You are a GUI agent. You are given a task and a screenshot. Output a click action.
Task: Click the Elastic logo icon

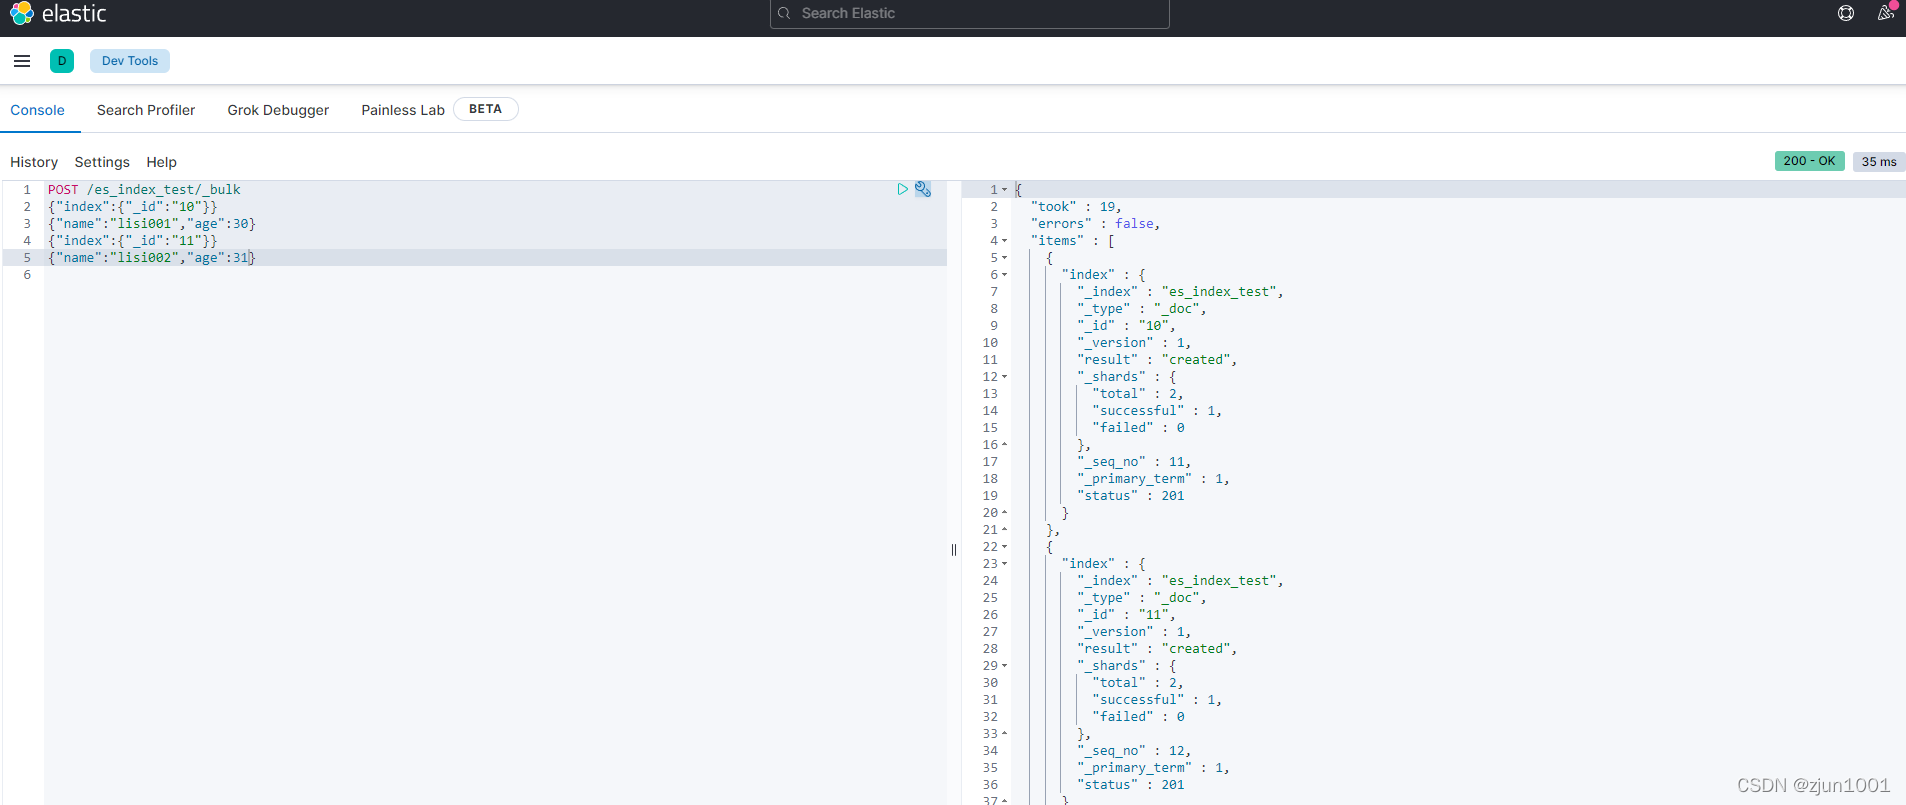pyautogui.click(x=21, y=13)
